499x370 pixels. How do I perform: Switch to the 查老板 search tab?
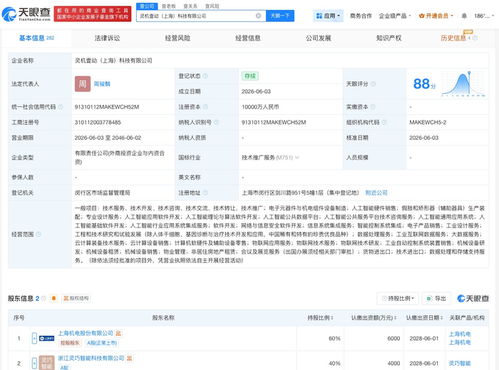click(x=169, y=6)
